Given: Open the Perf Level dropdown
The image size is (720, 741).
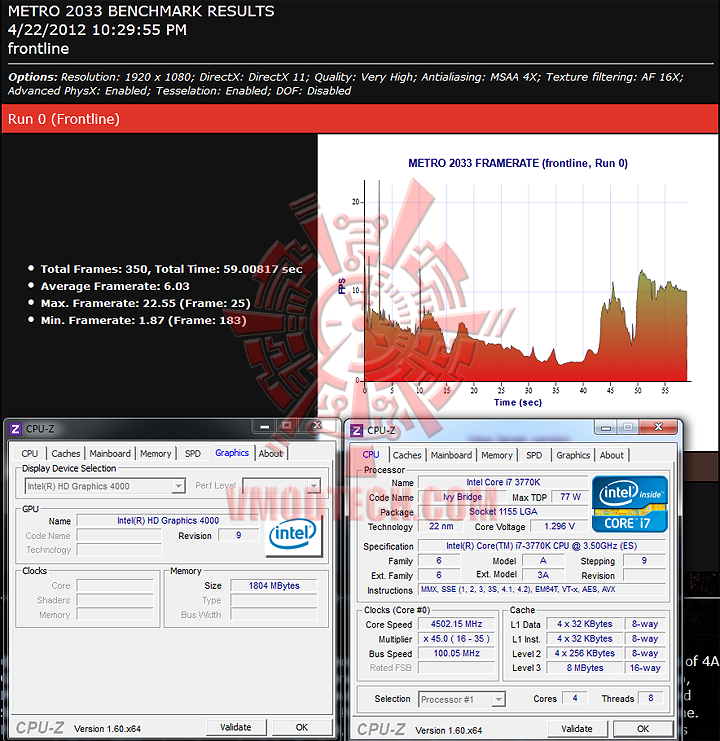Looking at the screenshot, I should (282, 485).
